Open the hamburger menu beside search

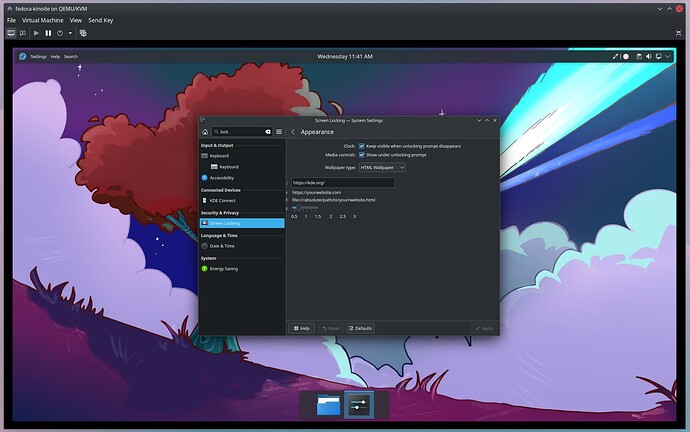click(x=279, y=131)
